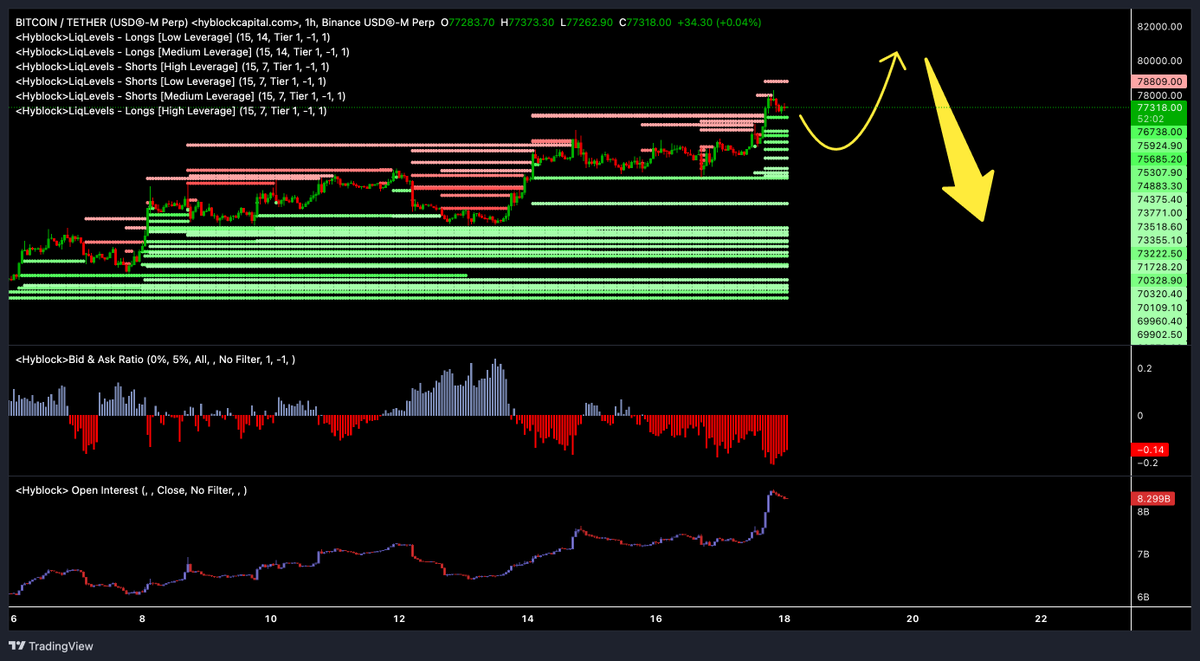Click the low price value 77262.90
Image resolution: width=1200 pixels, height=661 pixels.
click(x=588, y=20)
